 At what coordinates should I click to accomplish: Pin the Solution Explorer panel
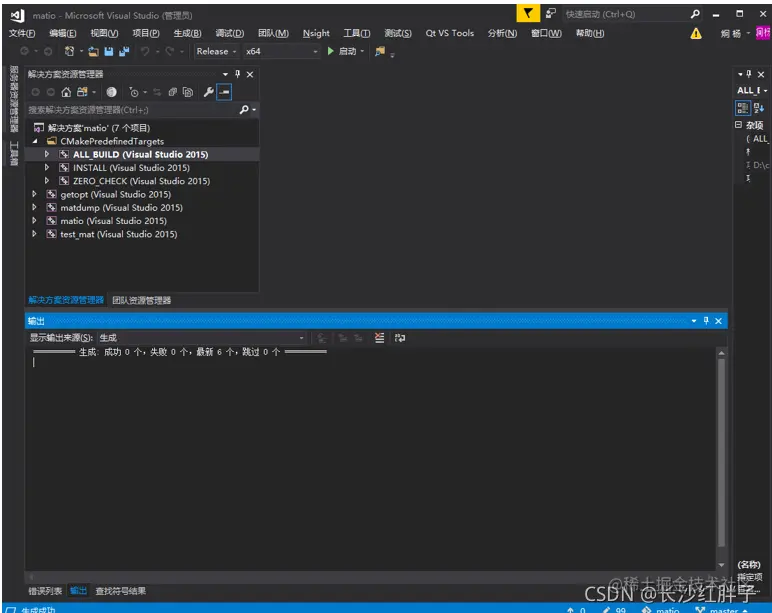tap(237, 74)
